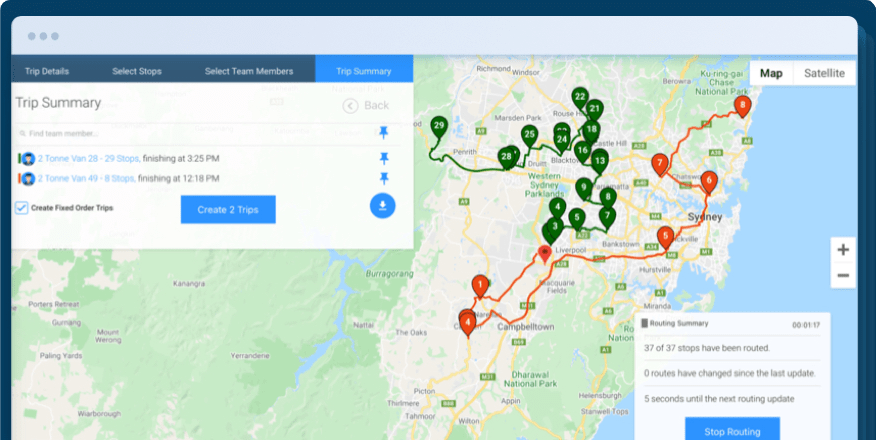The width and height of the screenshot is (876, 440).
Task: Select green stop marker 16
Action: (583, 152)
